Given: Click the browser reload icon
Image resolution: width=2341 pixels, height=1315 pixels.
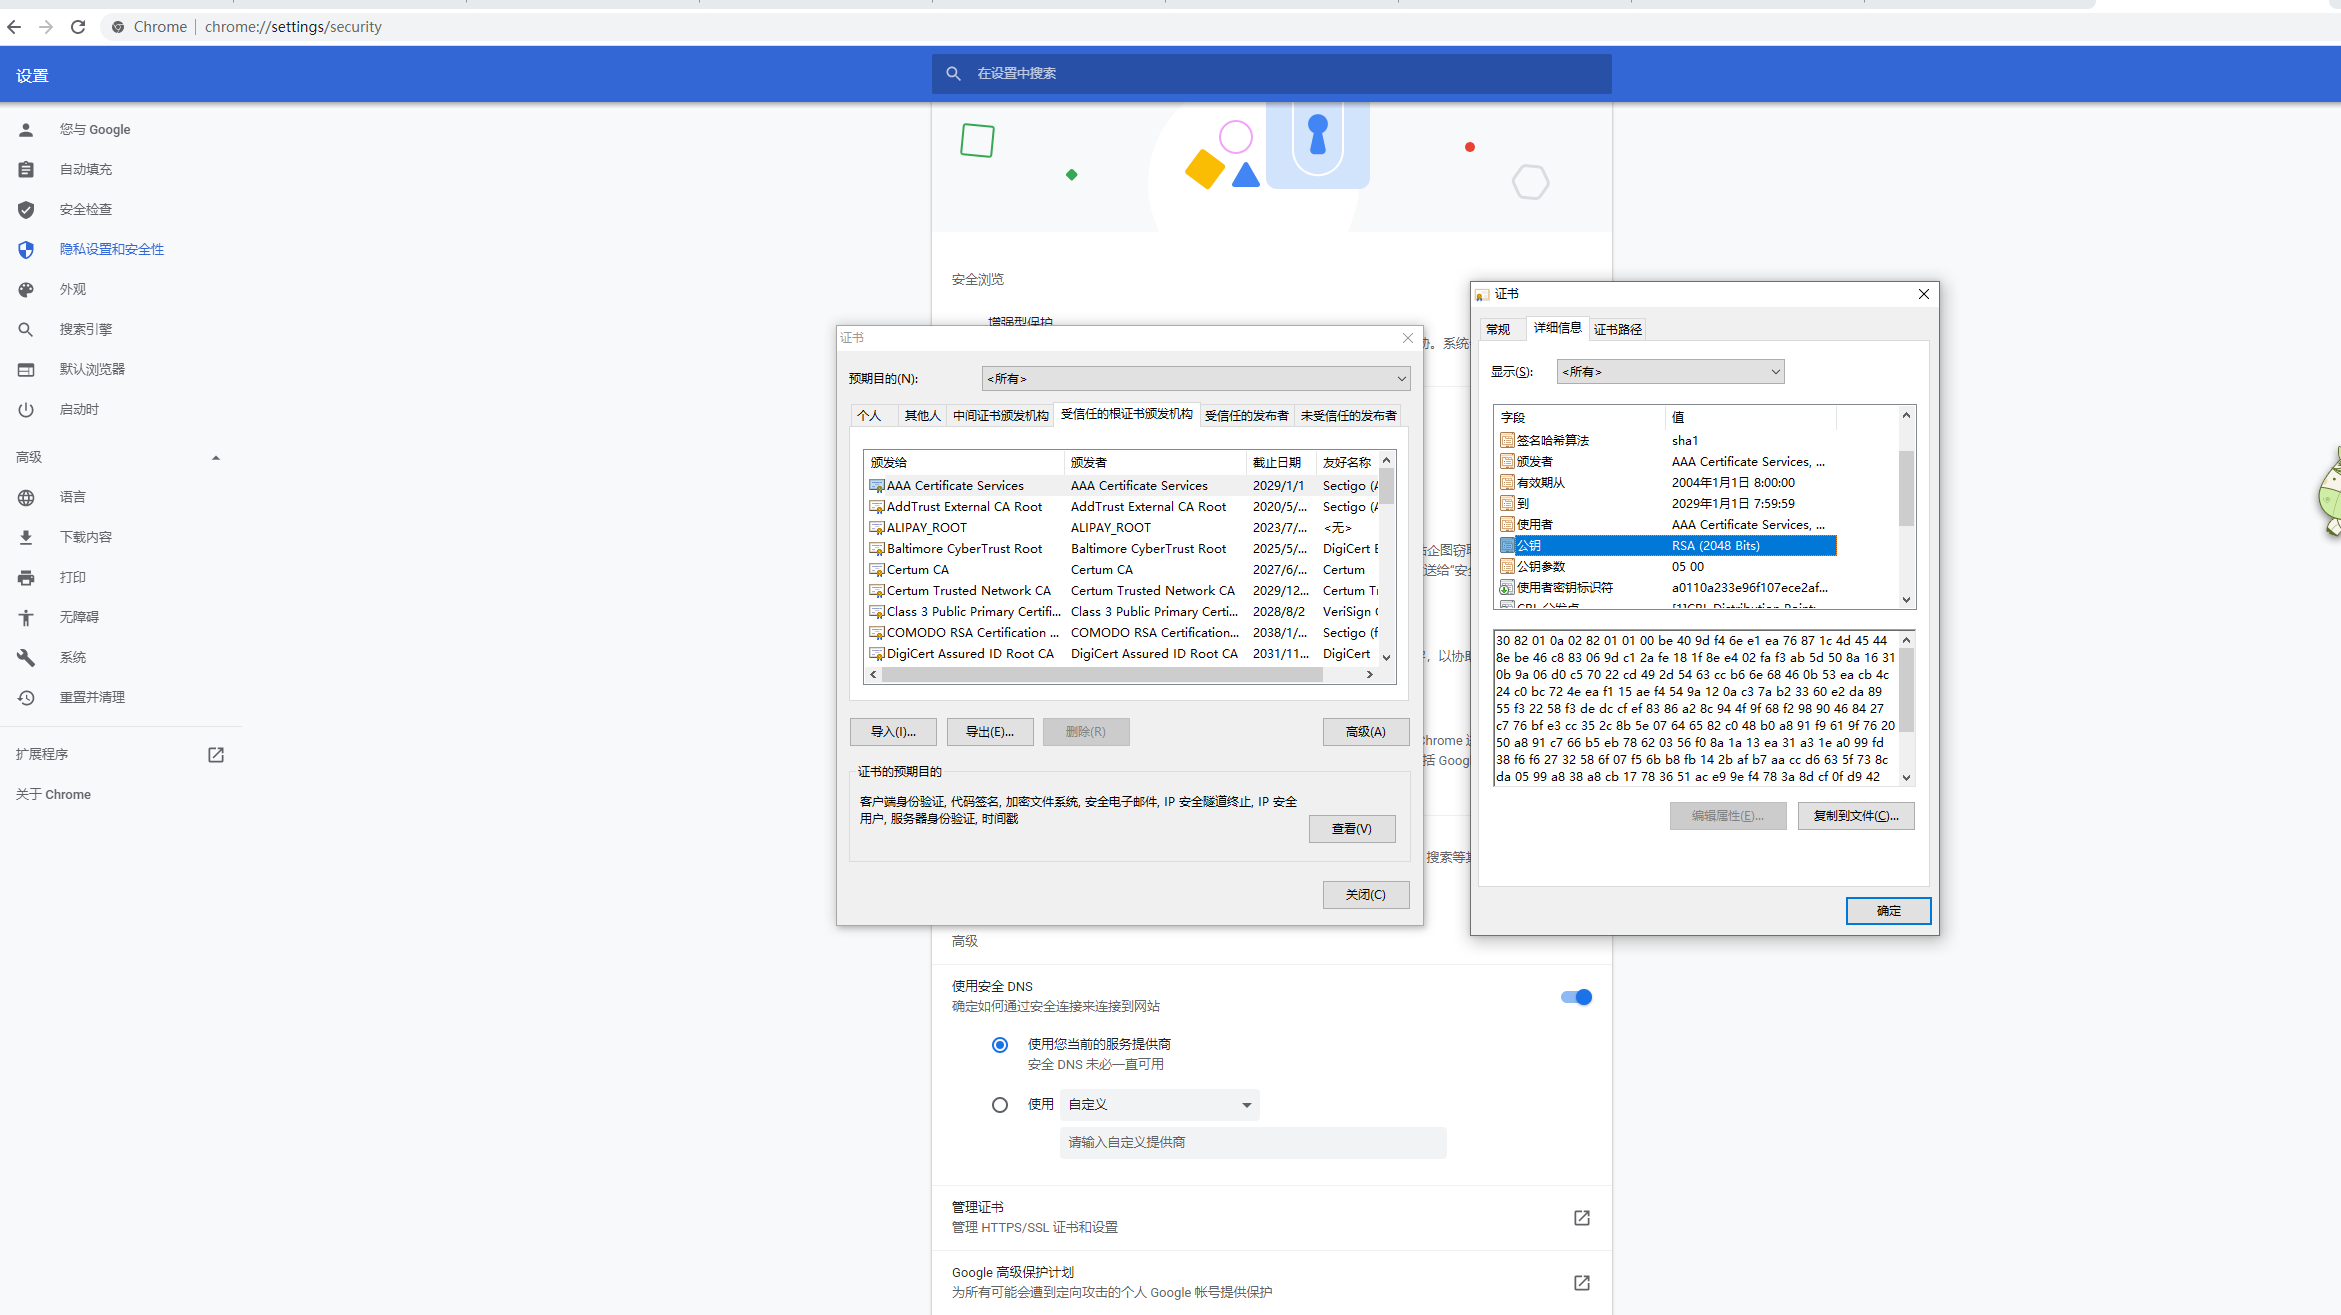Looking at the screenshot, I should 78,27.
